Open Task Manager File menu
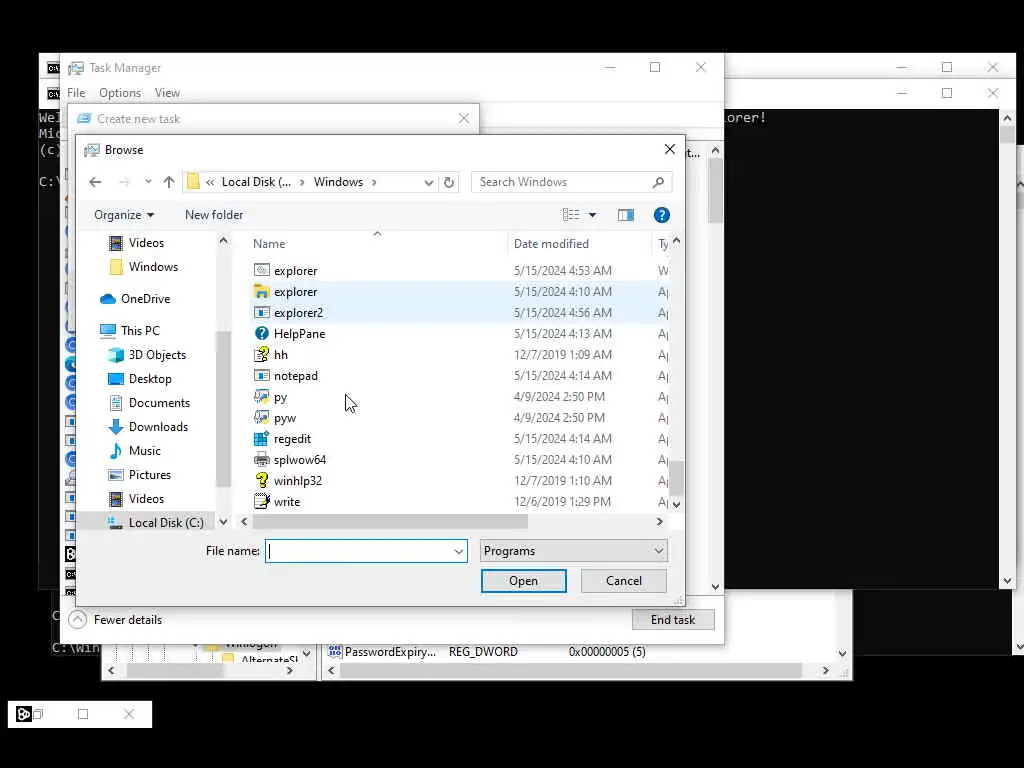 pos(76,93)
